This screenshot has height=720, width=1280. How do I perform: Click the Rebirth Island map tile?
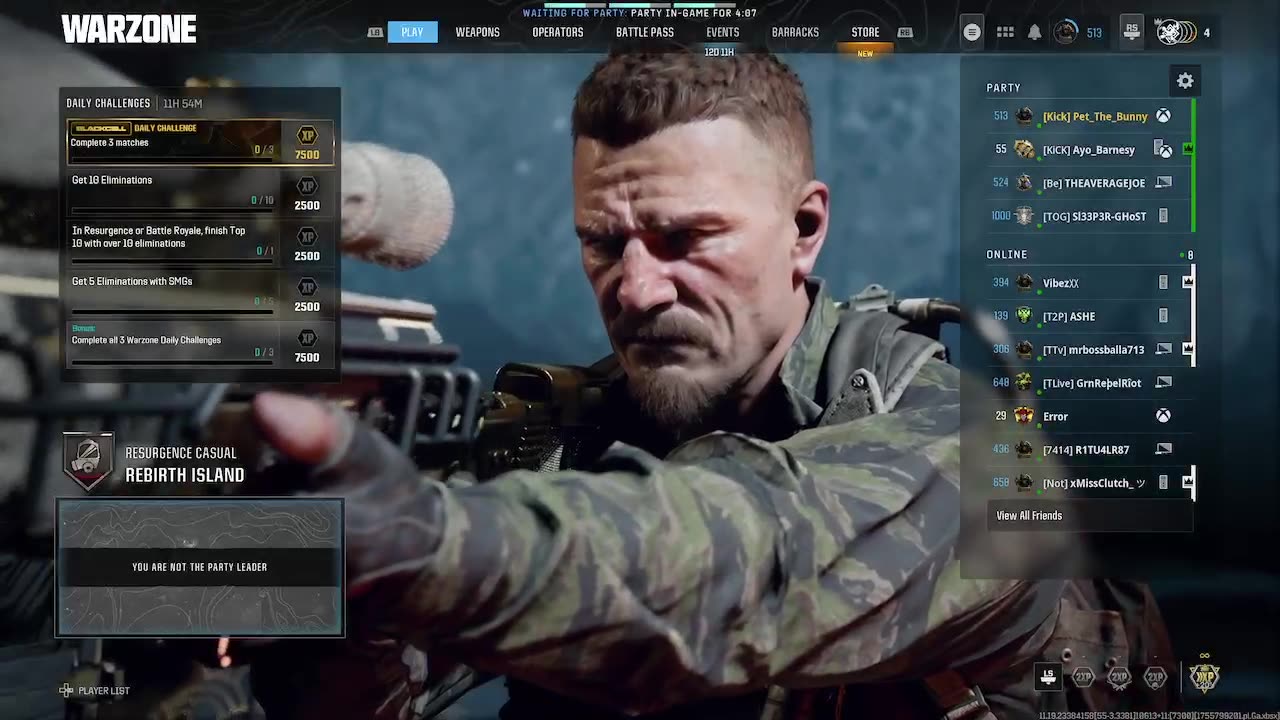200,567
